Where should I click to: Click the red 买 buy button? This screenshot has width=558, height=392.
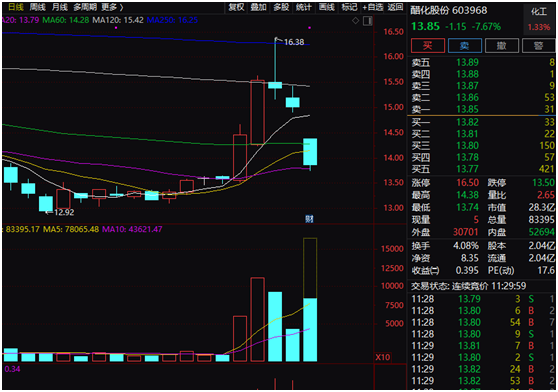click(427, 46)
